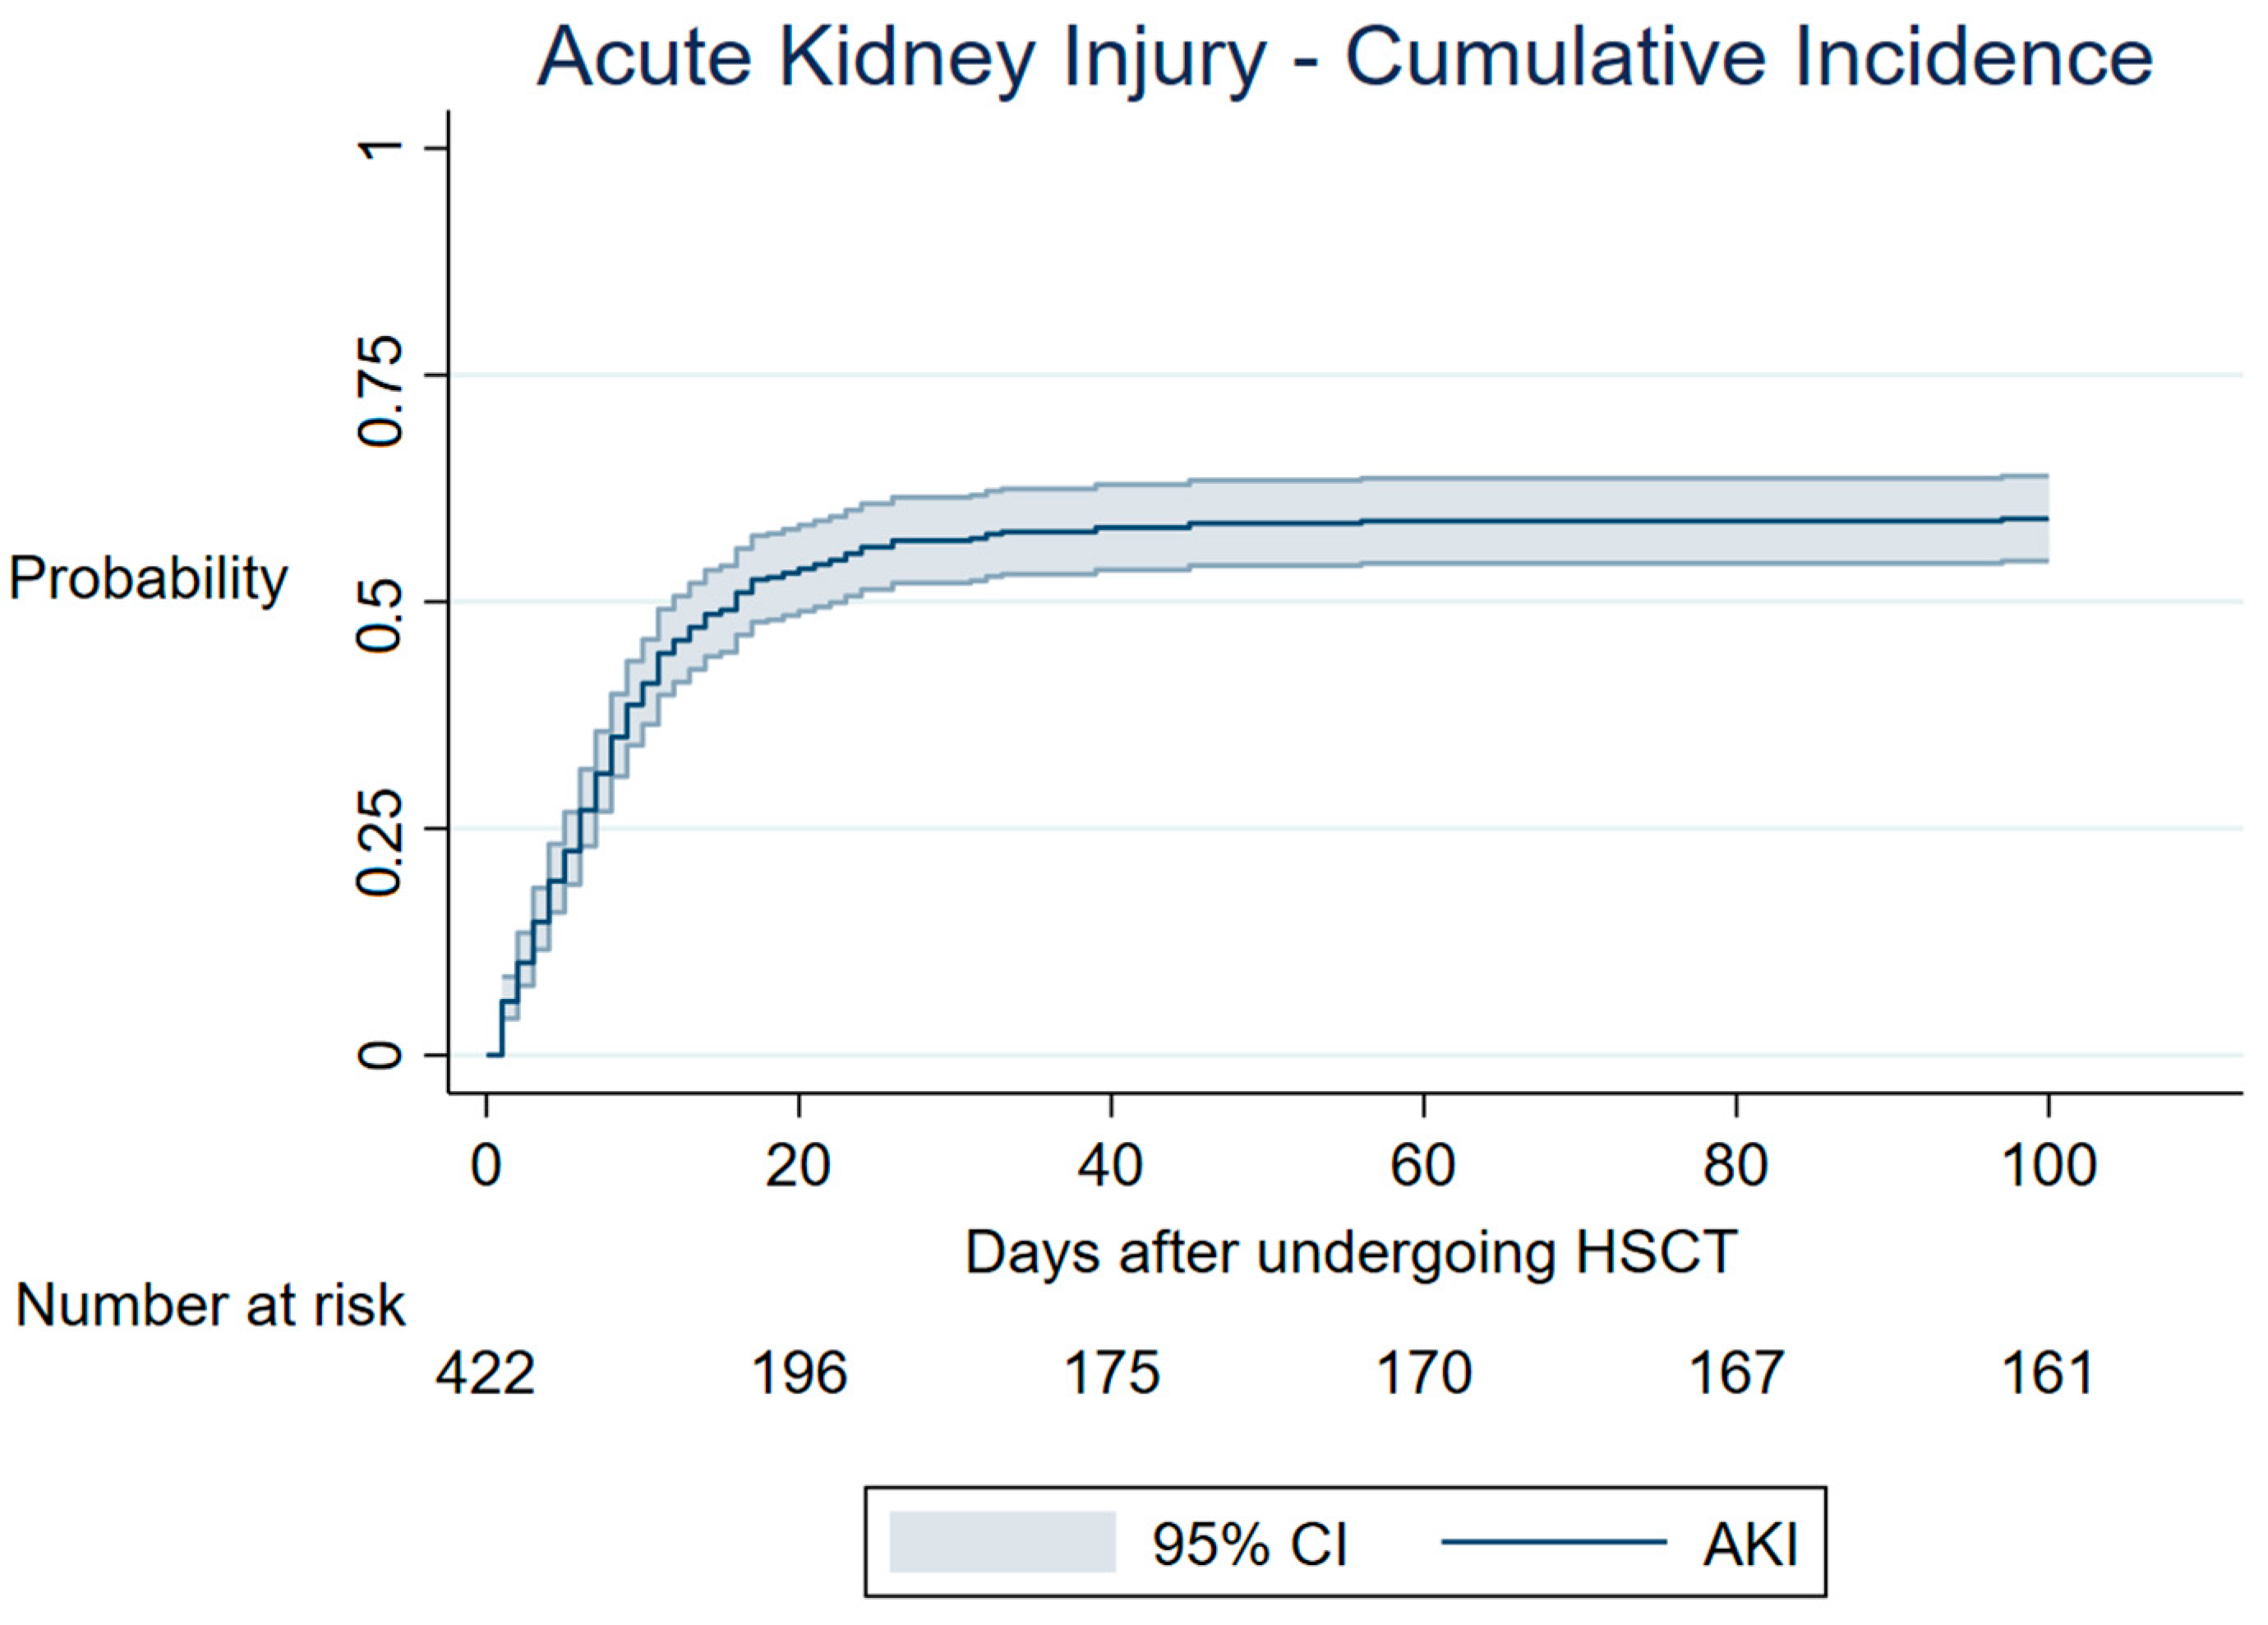Click the 0.5 y-axis tick label

pyautogui.click(x=381, y=616)
